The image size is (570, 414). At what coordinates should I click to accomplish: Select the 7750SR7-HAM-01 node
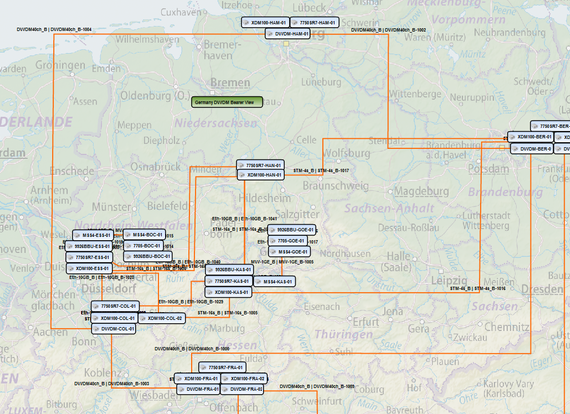[x=314, y=23]
